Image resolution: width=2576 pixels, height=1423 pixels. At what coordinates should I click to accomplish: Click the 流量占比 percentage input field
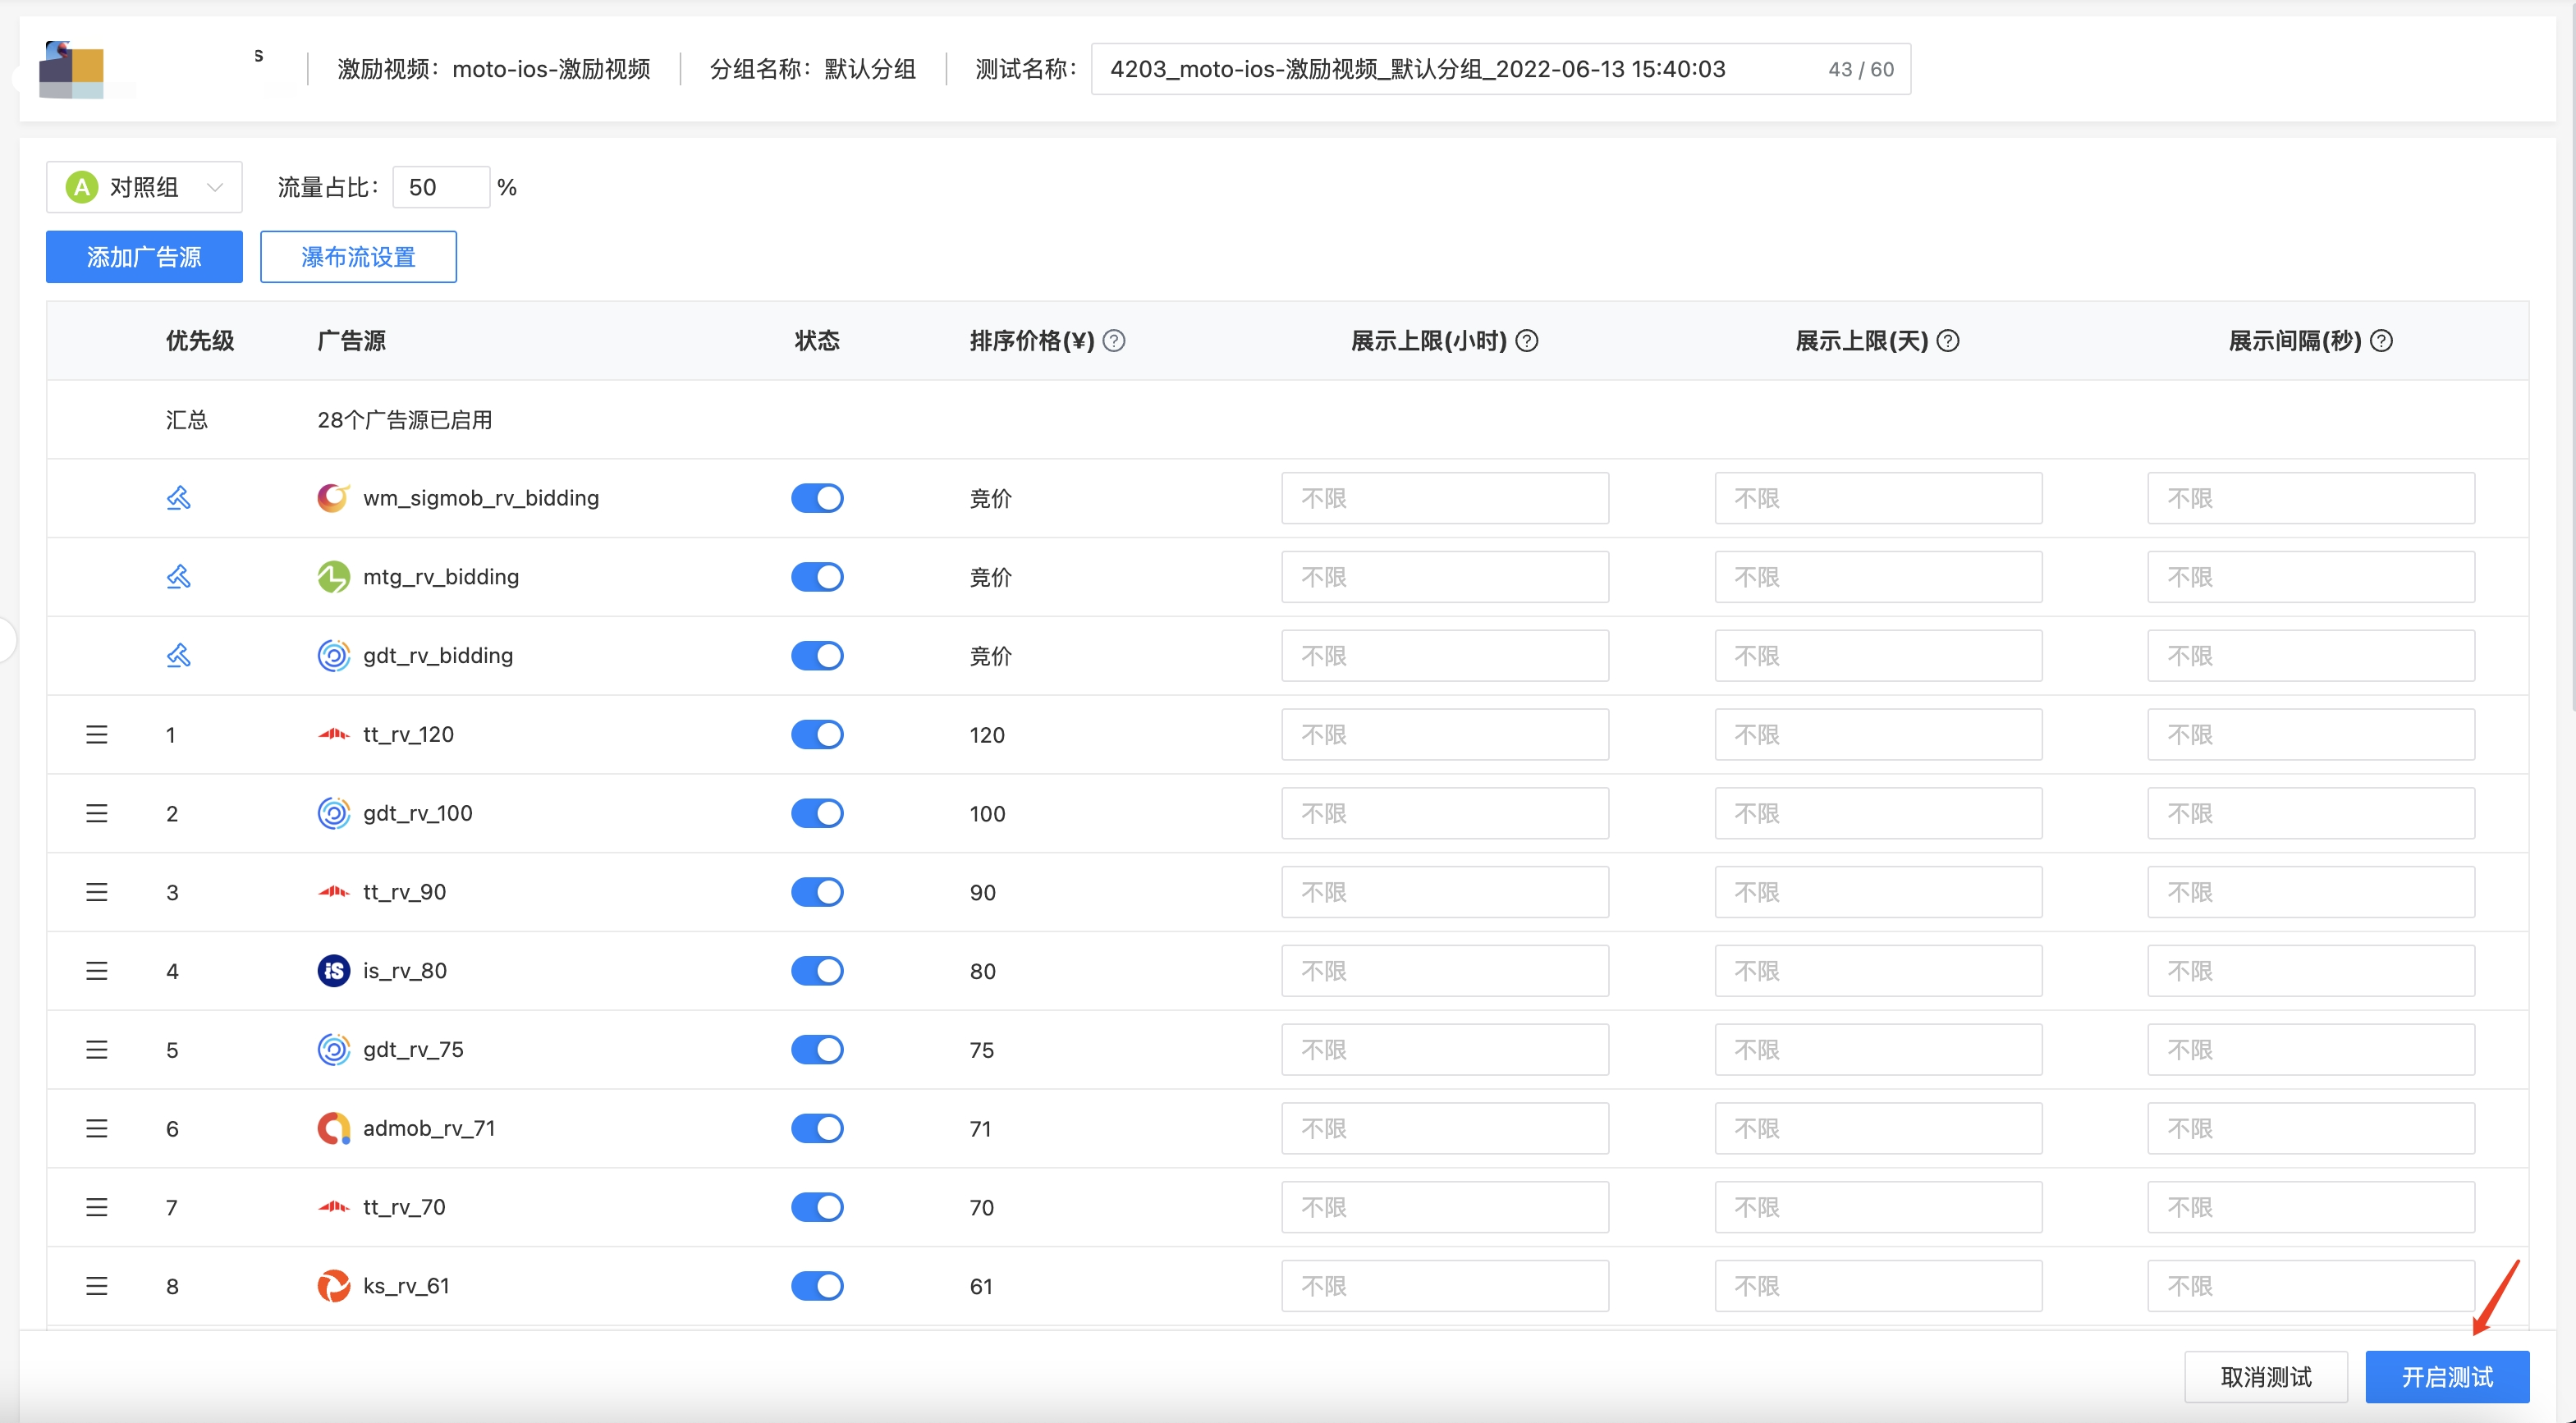[440, 186]
